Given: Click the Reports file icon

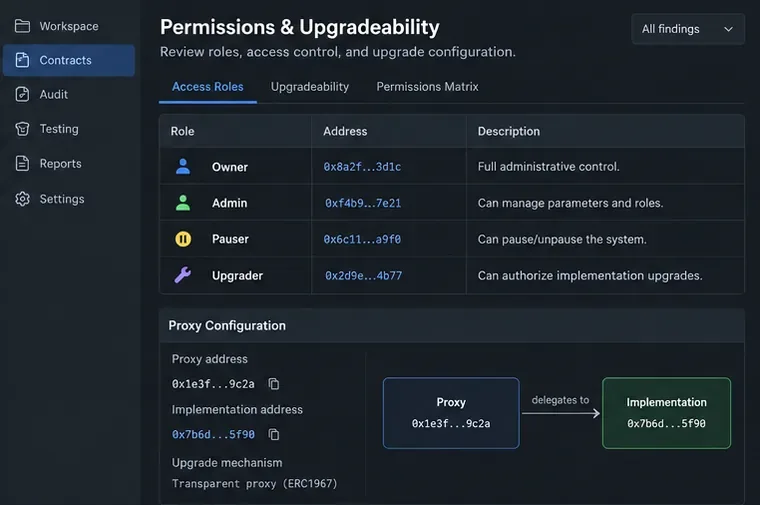Looking at the screenshot, I should (22, 163).
